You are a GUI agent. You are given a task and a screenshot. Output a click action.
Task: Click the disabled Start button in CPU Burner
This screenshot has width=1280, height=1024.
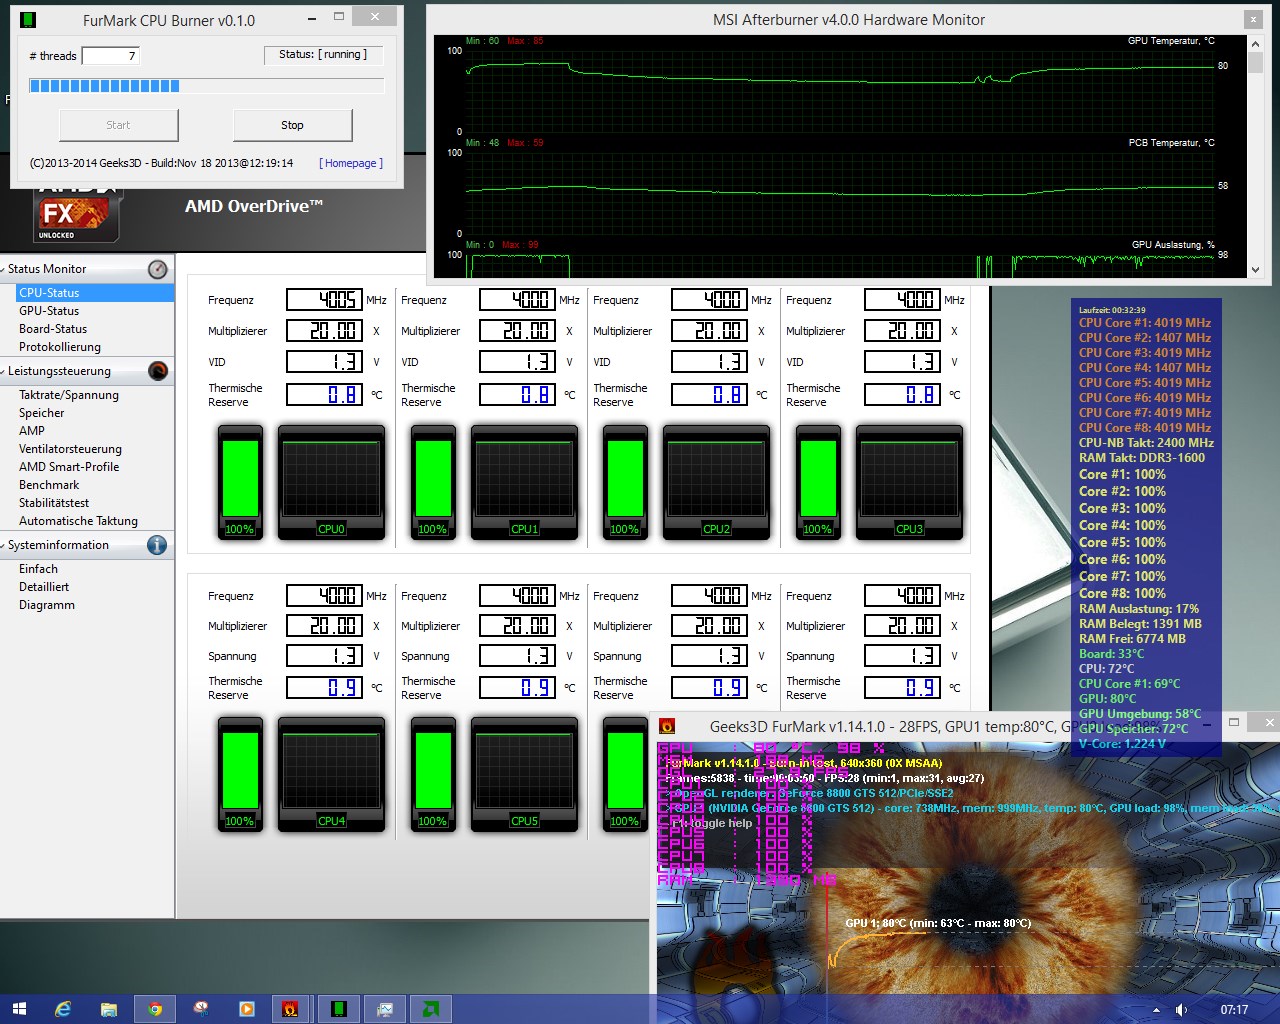coord(118,125)
